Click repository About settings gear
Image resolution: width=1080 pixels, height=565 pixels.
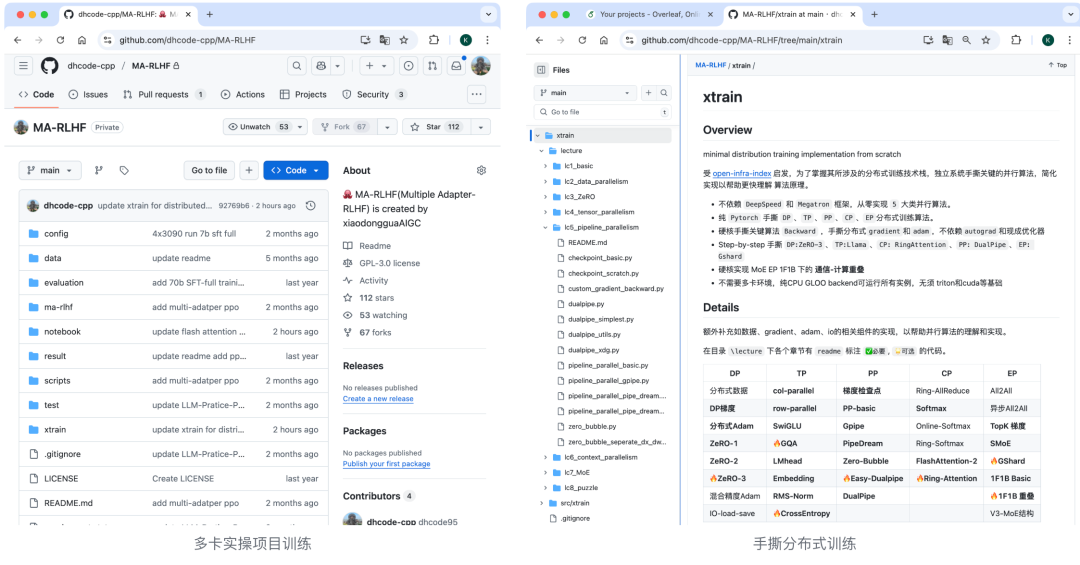pyautogui.click(x=481, y=170)
